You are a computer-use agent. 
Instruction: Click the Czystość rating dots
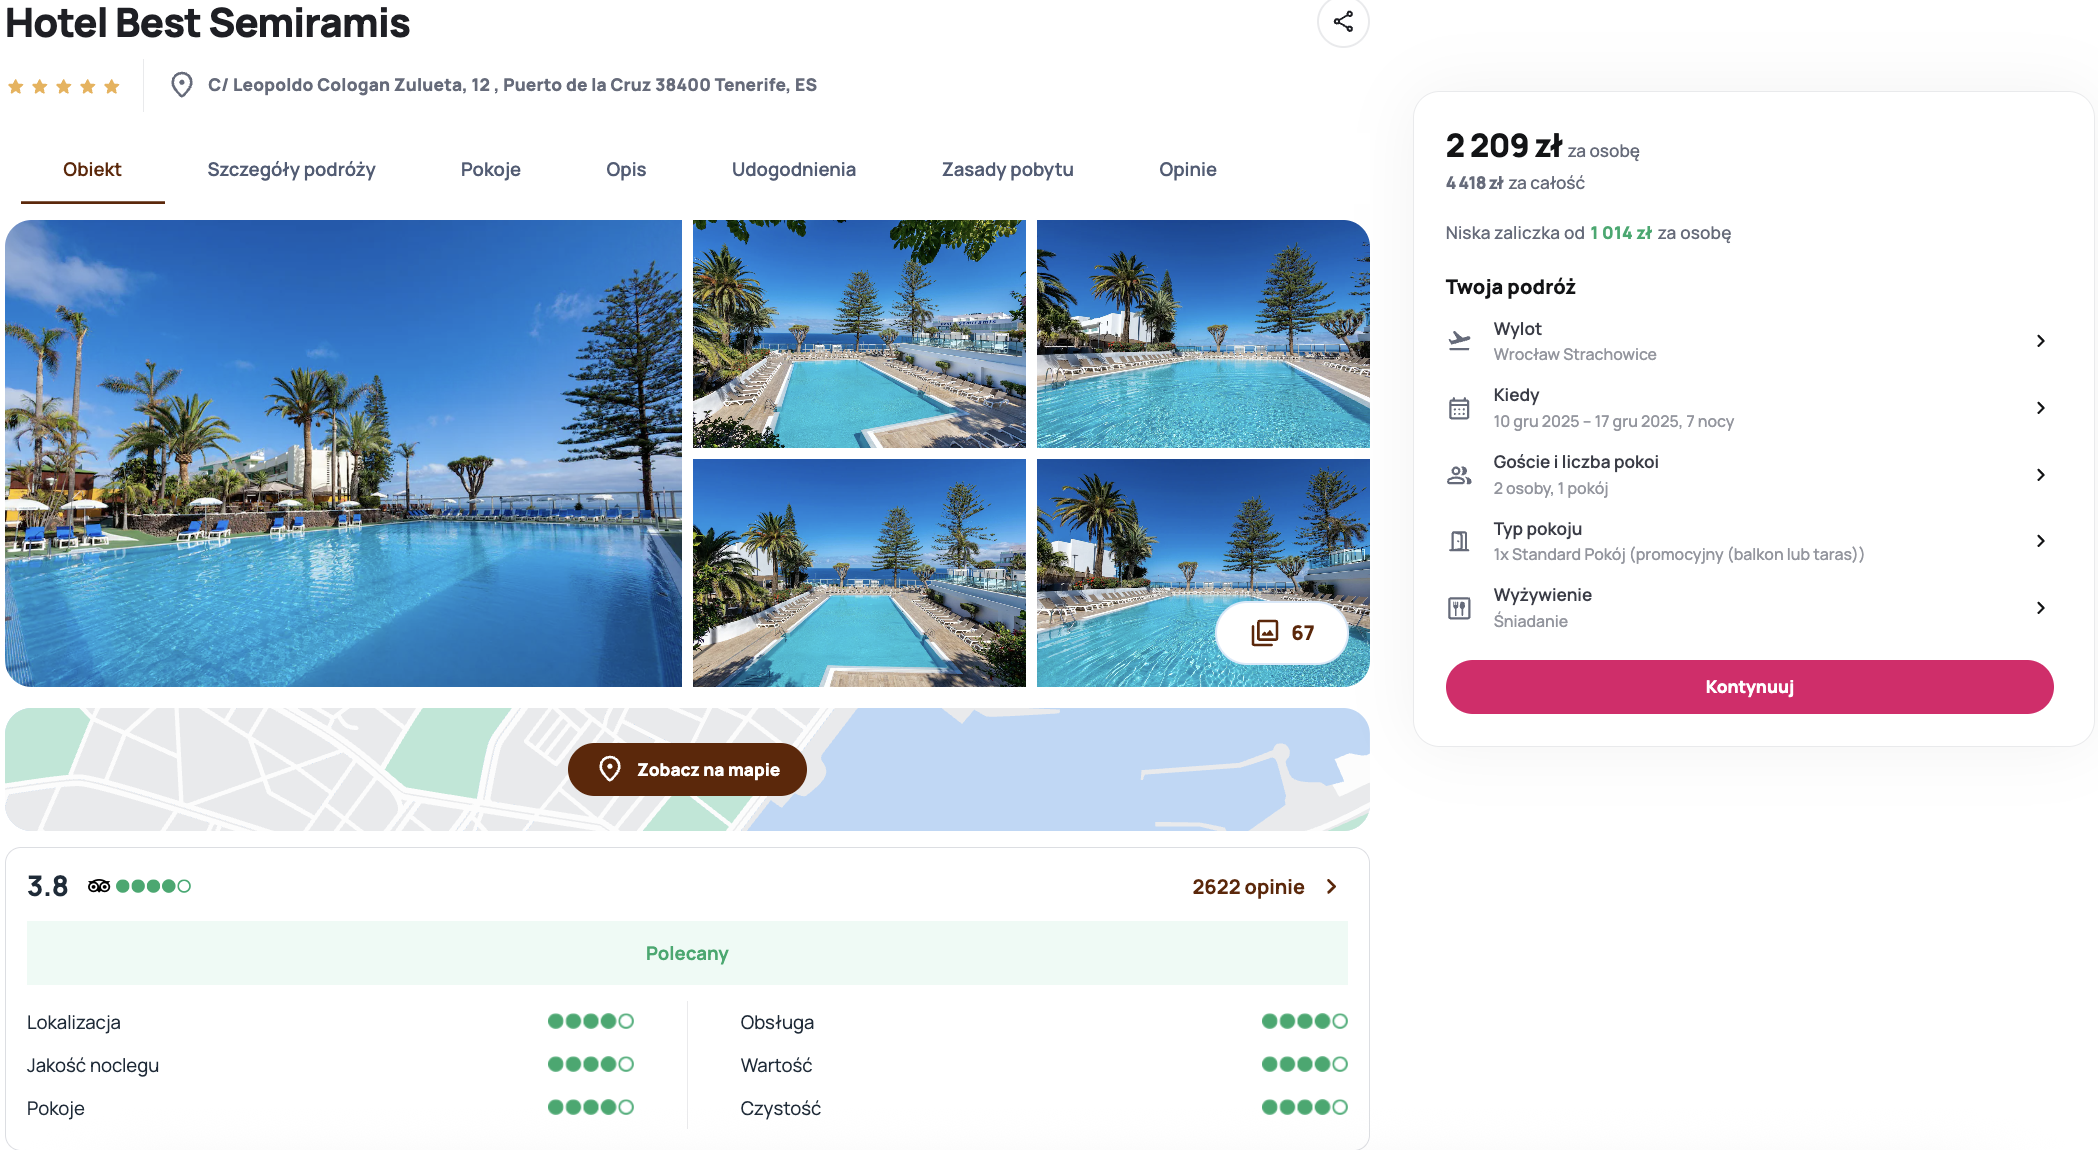1304,1107
